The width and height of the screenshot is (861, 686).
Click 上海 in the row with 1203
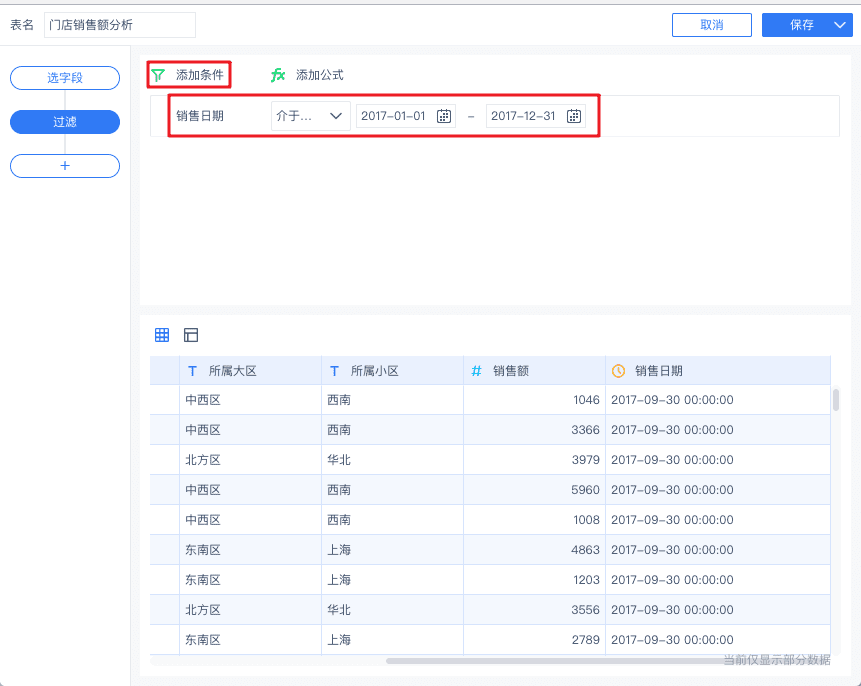[x=339, y=579]
